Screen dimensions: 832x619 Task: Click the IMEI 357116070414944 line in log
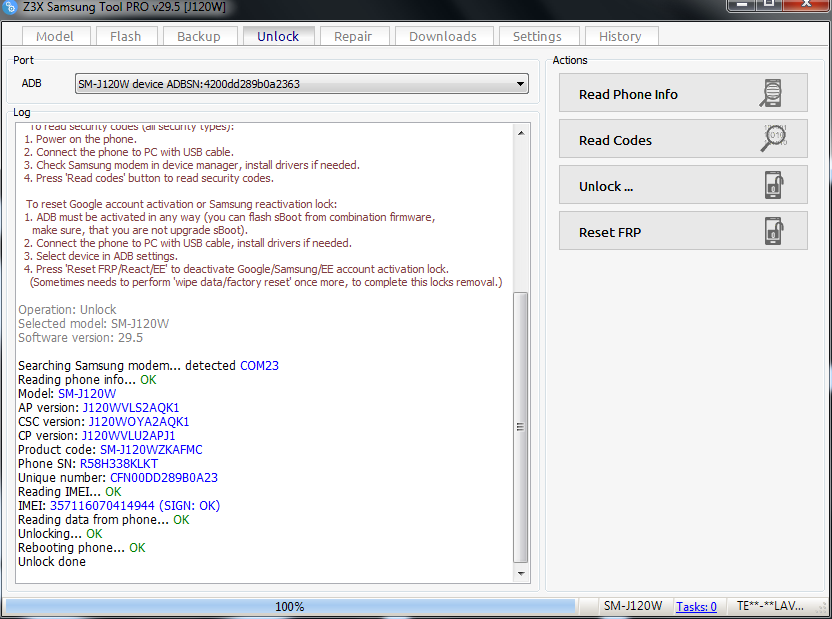tap(119, 505)
